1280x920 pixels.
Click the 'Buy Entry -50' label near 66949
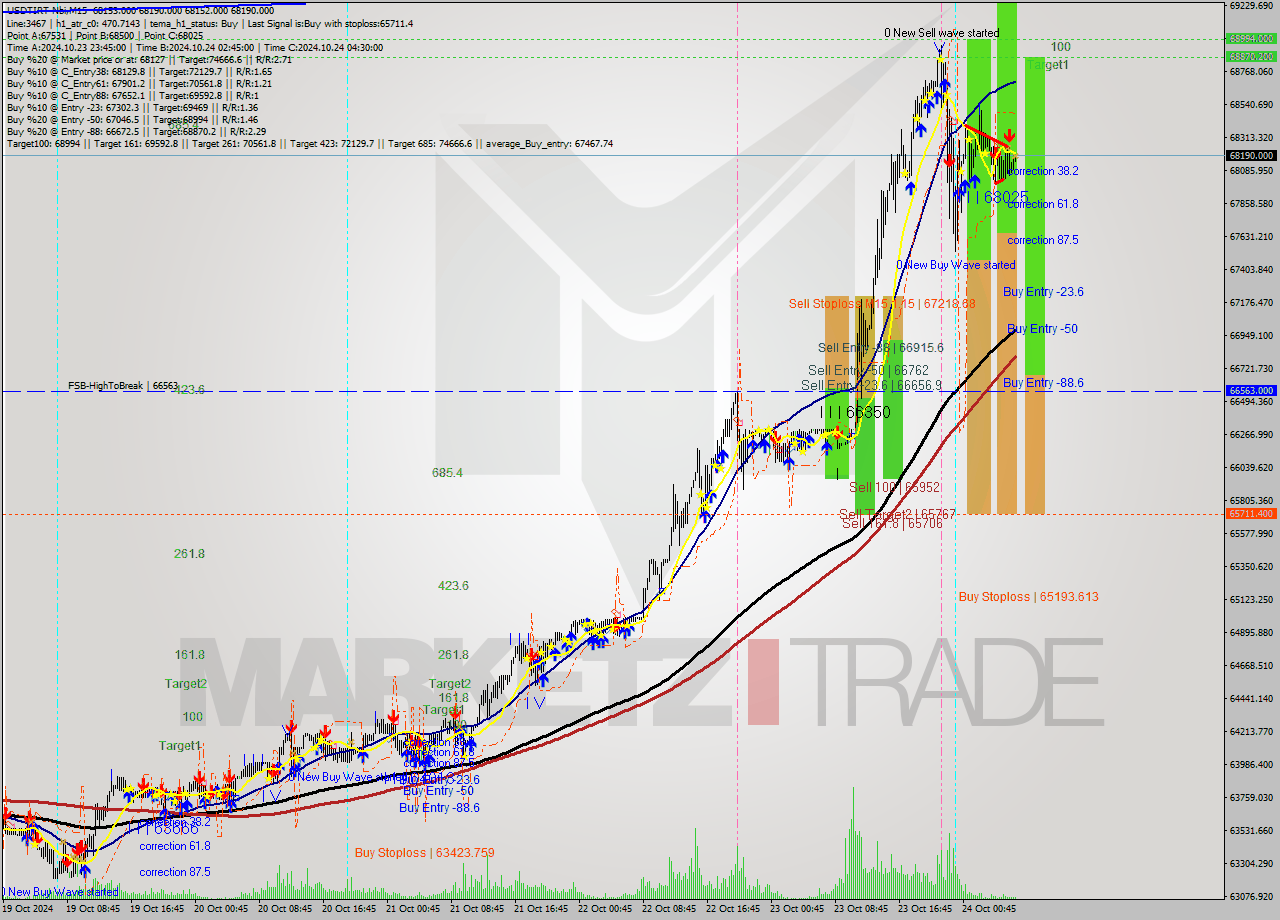(x=1042, y=329)
